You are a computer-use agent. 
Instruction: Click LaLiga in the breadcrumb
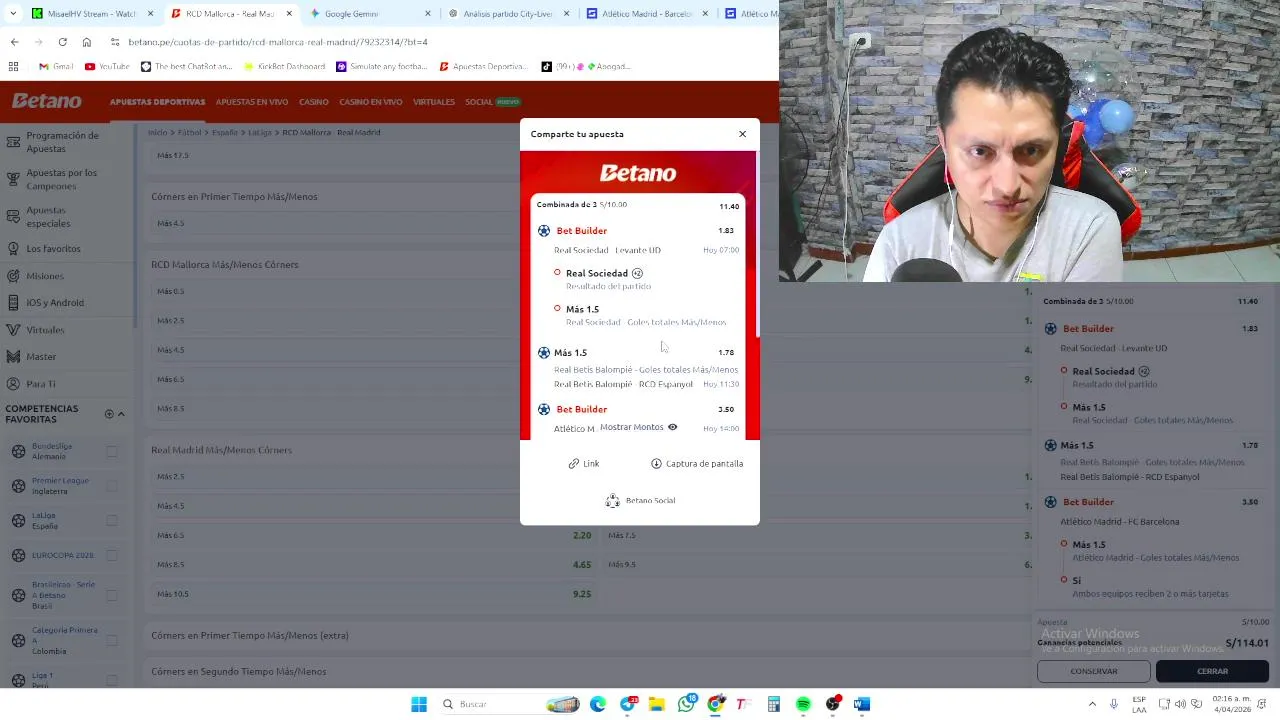pyautogui.click(x=259, y=132)
